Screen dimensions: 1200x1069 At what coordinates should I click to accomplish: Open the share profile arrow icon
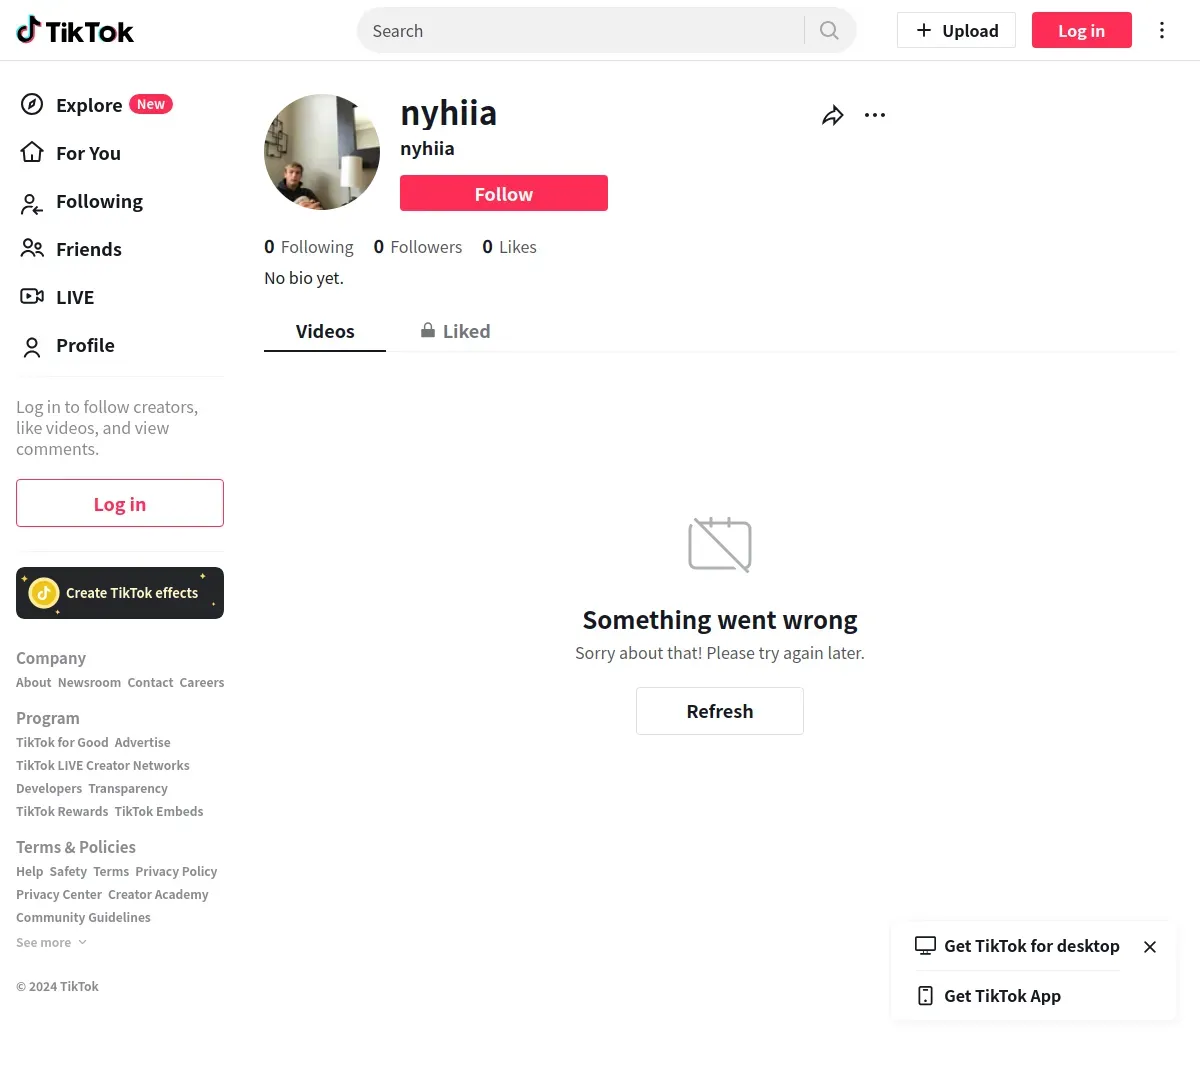832,116
